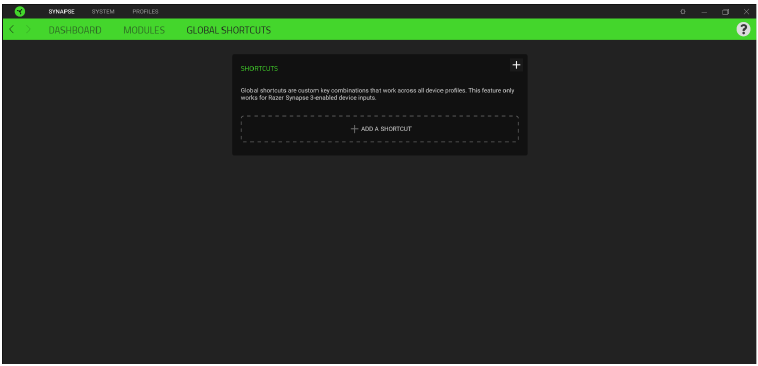This screenshot has height=366, width=758.
Task: Select the Global Shortcuts tab
Action: click(229, 30)
